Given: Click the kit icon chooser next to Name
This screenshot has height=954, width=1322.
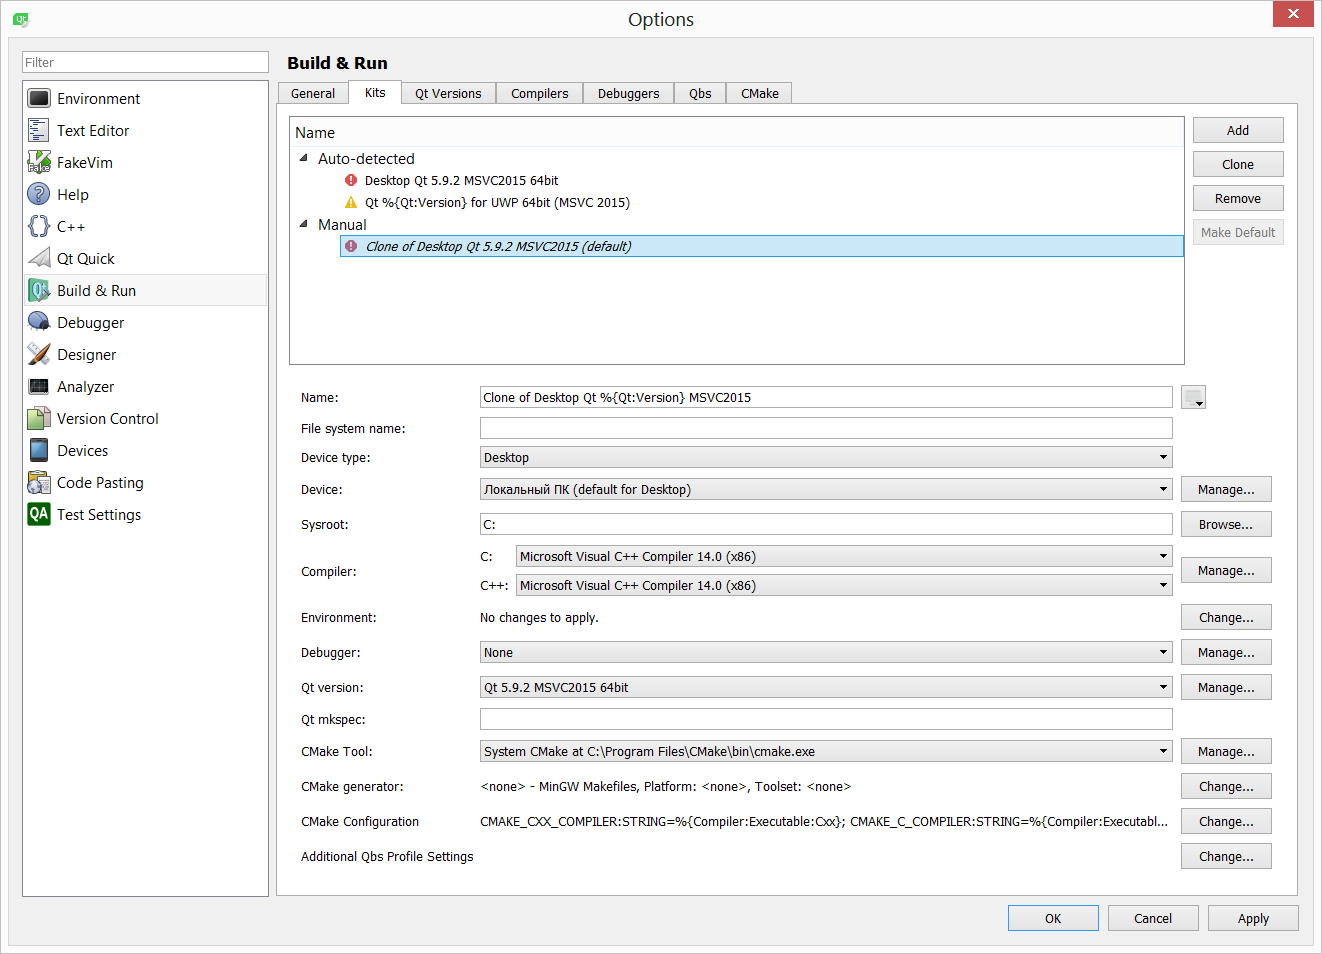Looking at the screenshot, I should 1193,397.
